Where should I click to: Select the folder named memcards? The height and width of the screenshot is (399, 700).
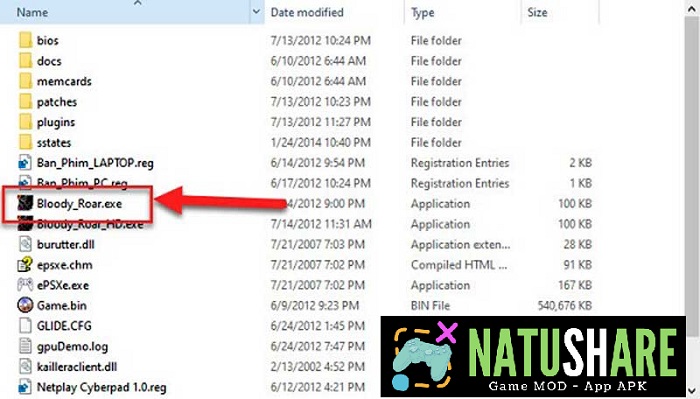point(64,82)
